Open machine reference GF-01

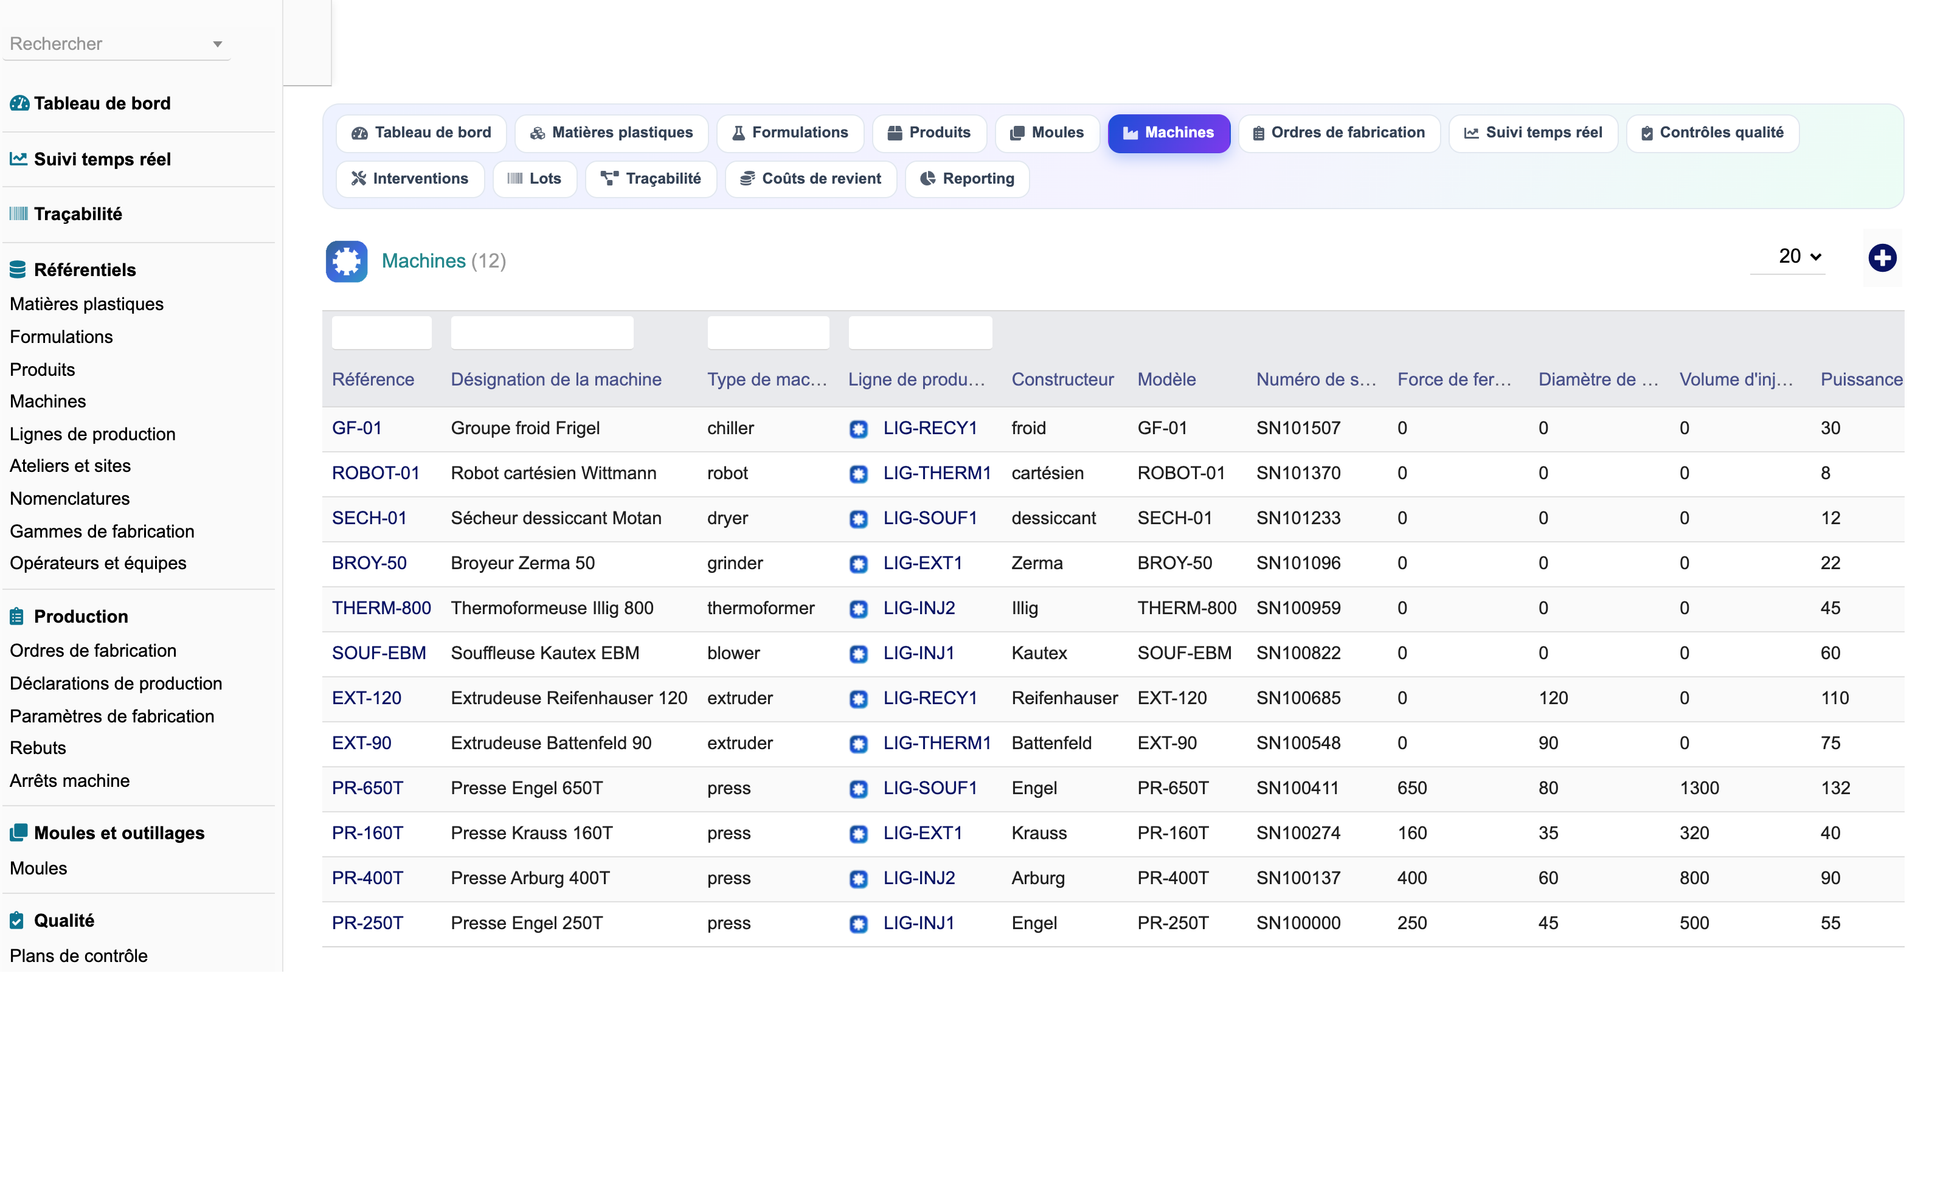(x=357, y=428)
